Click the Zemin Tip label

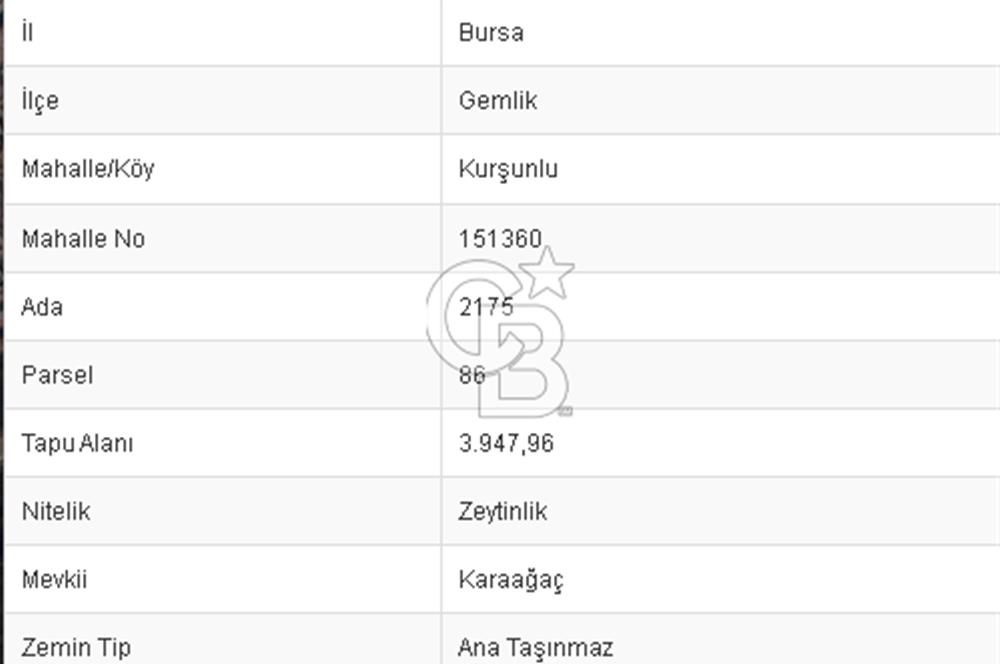click(76, 648)
